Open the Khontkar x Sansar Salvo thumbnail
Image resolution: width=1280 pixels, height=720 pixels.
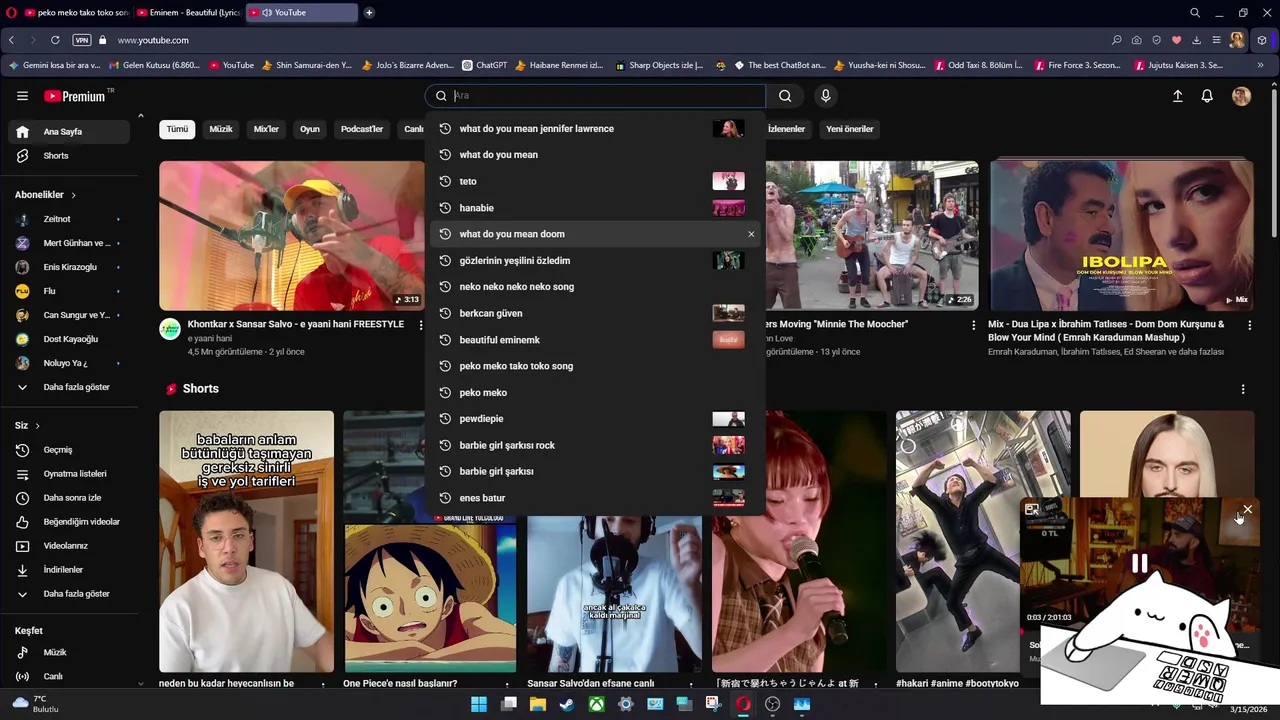coord(291,235)
